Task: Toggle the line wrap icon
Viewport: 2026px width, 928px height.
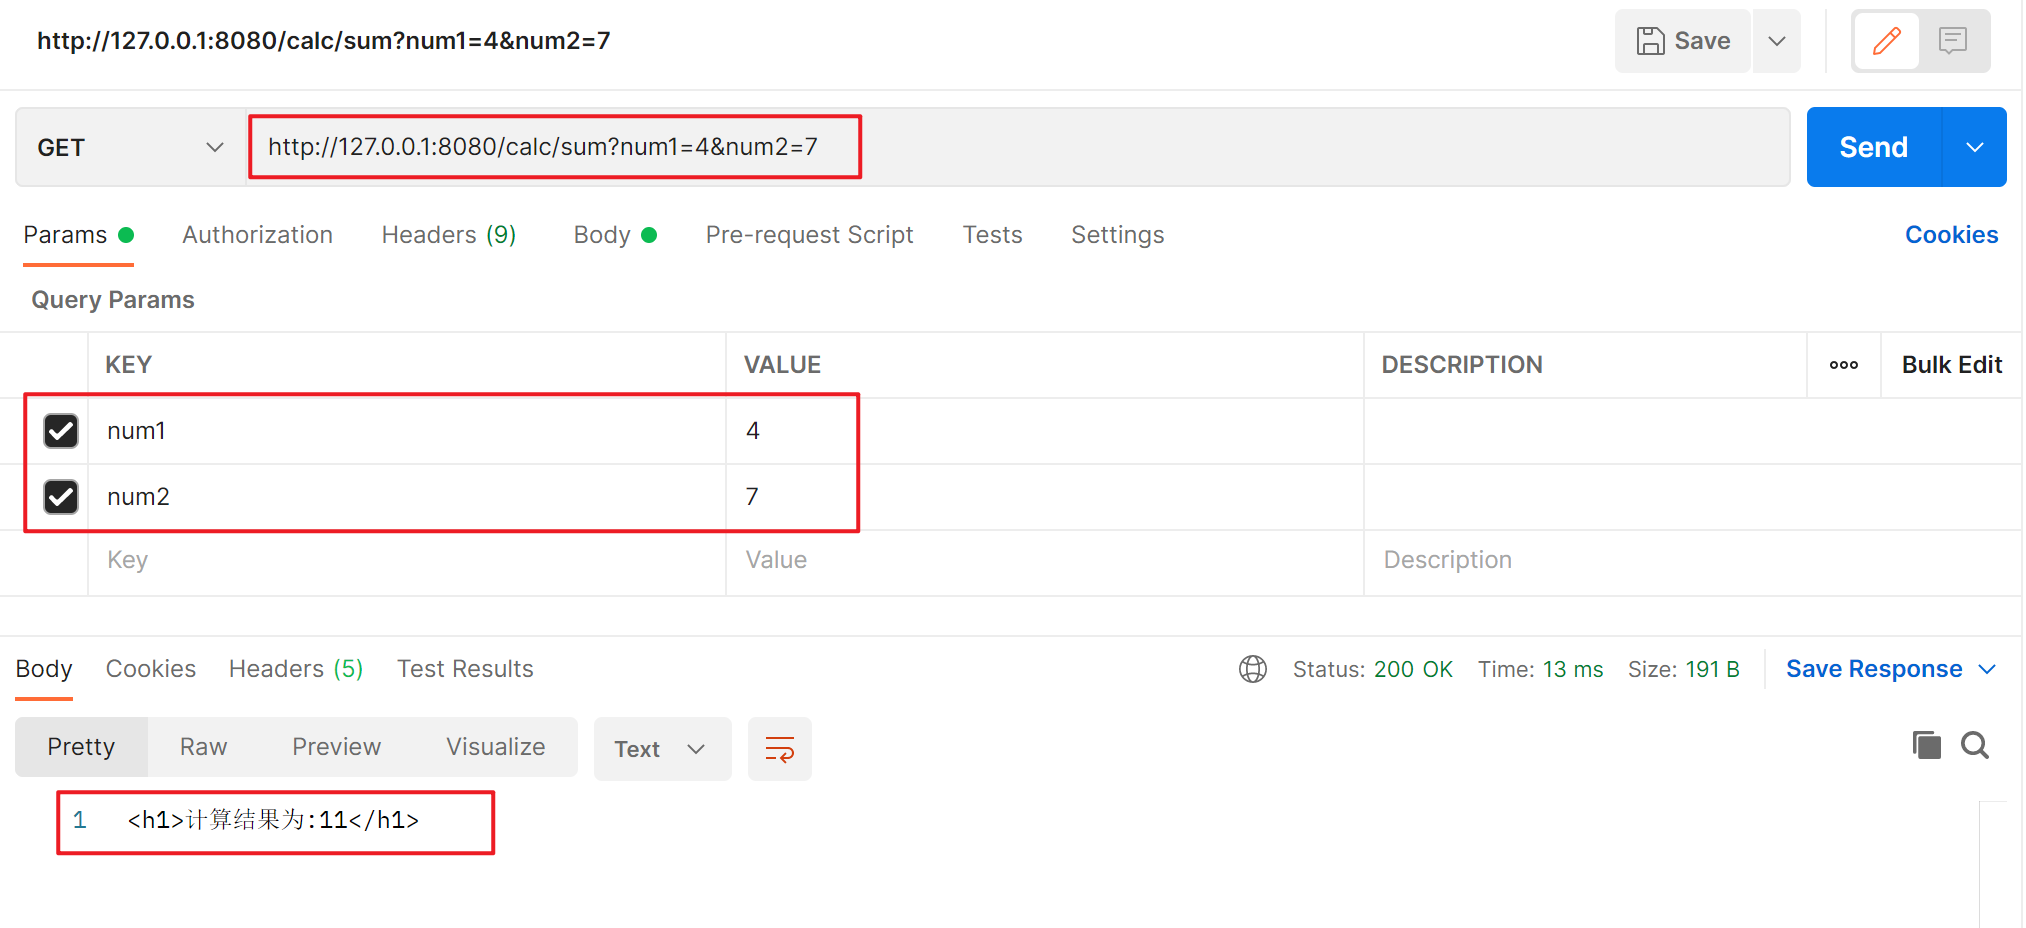Action: pos(779,748)
